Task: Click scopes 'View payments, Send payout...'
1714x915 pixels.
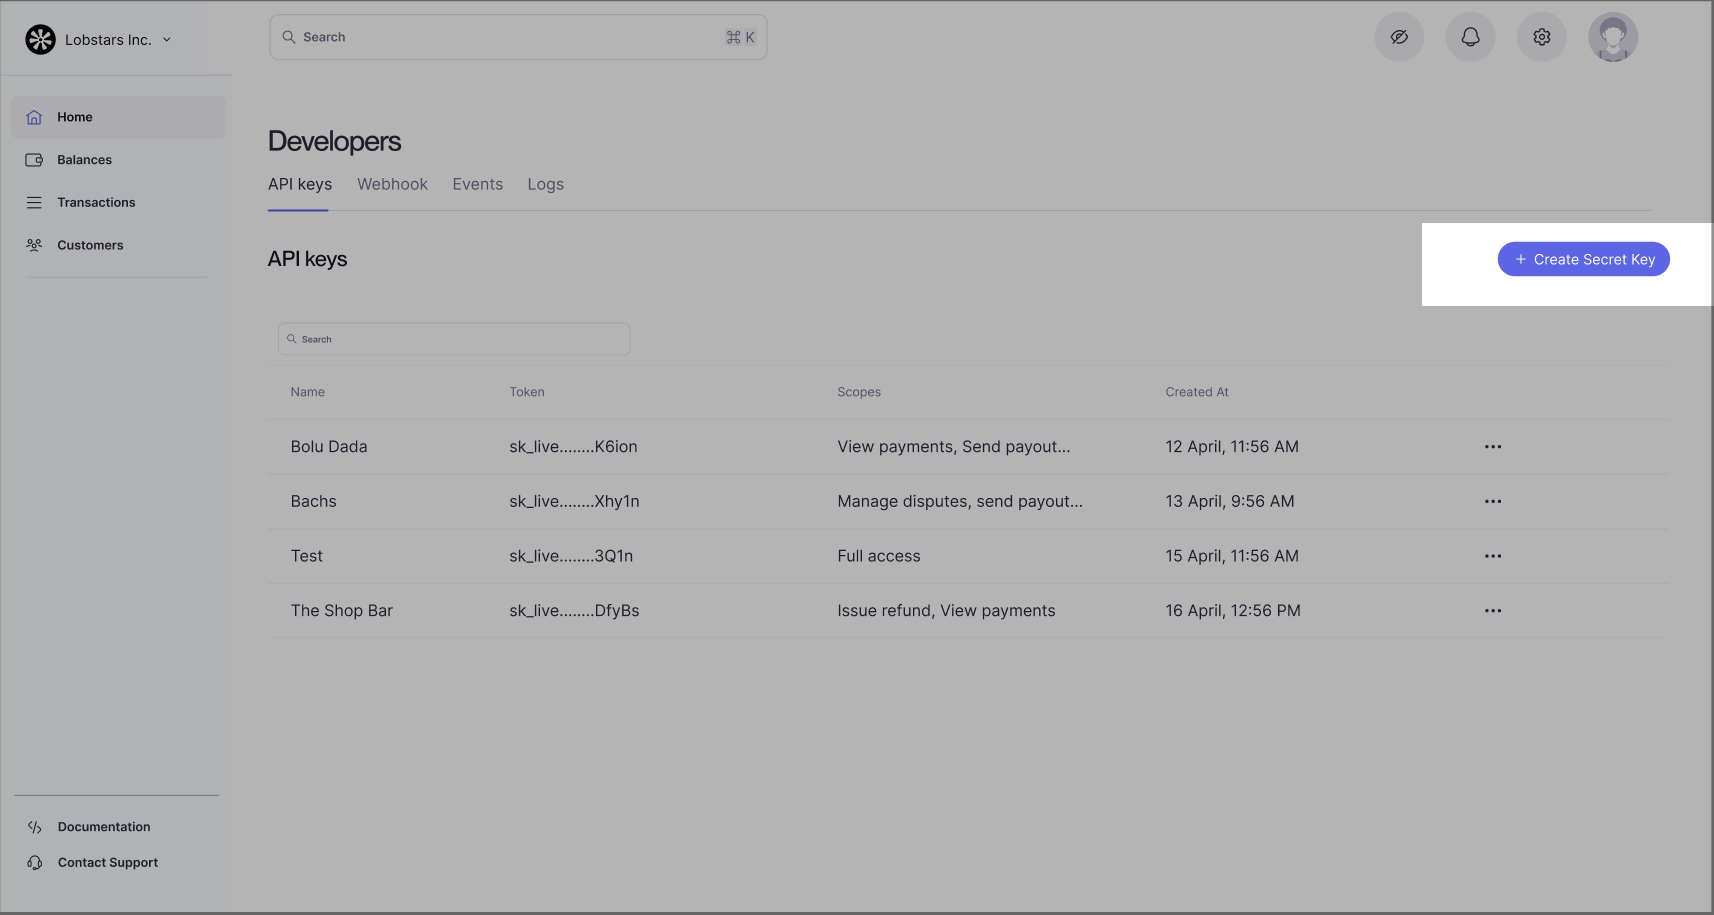Action: (954, 447)
